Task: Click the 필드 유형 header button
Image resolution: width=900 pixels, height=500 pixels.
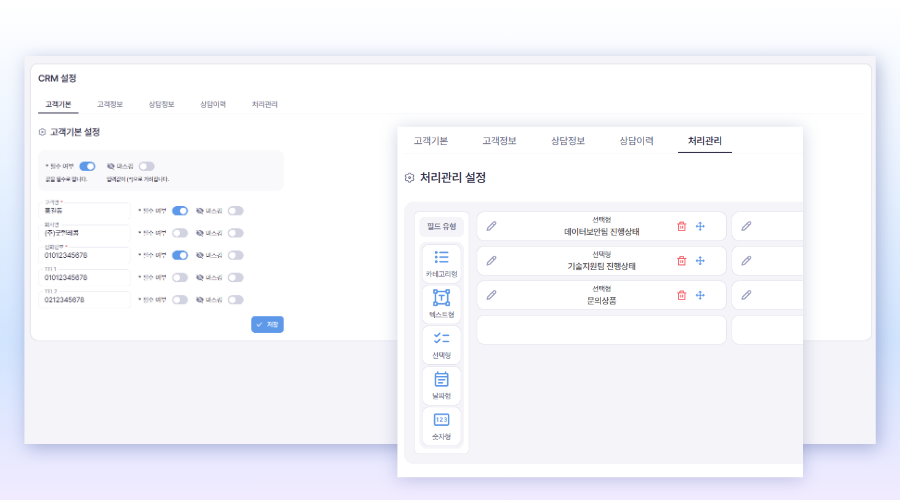Action: coord(441,226)
